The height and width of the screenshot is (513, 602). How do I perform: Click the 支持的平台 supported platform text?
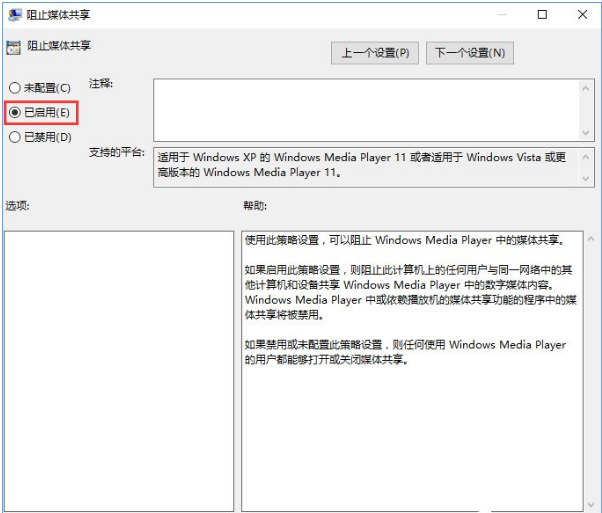(362, 165)
